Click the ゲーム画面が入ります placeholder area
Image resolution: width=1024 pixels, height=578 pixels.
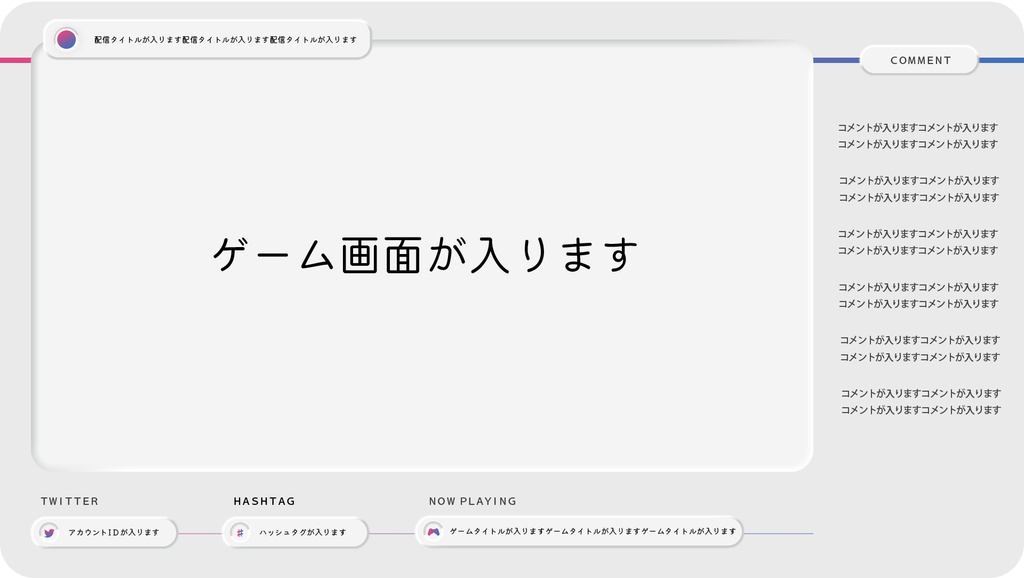pyautogui.click(x=425, y=255)
